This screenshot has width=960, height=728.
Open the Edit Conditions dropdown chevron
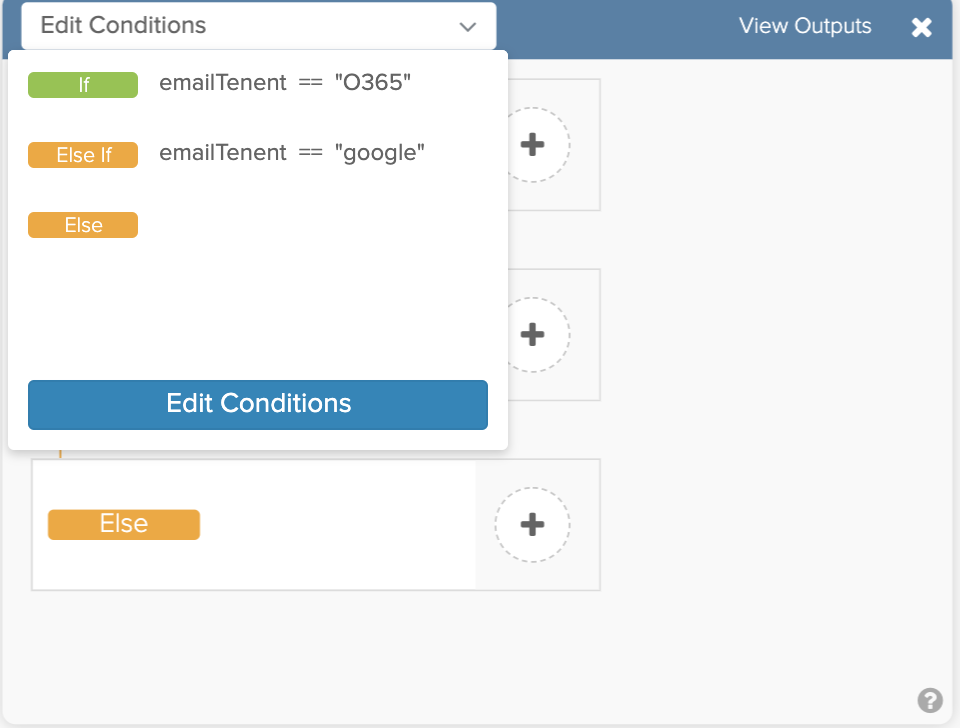(467, 26)
